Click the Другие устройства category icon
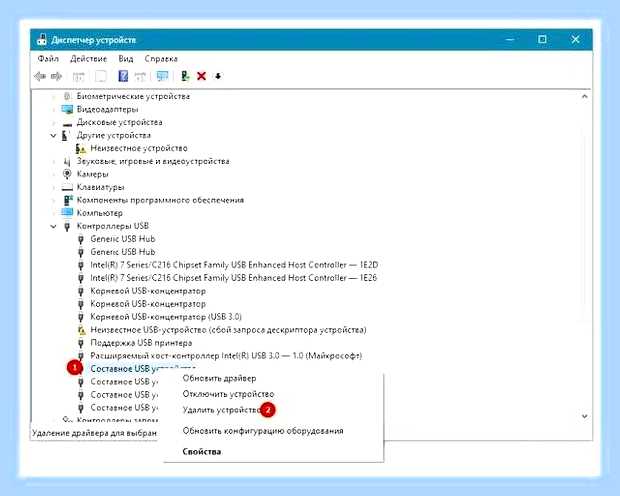 point(66,135)
